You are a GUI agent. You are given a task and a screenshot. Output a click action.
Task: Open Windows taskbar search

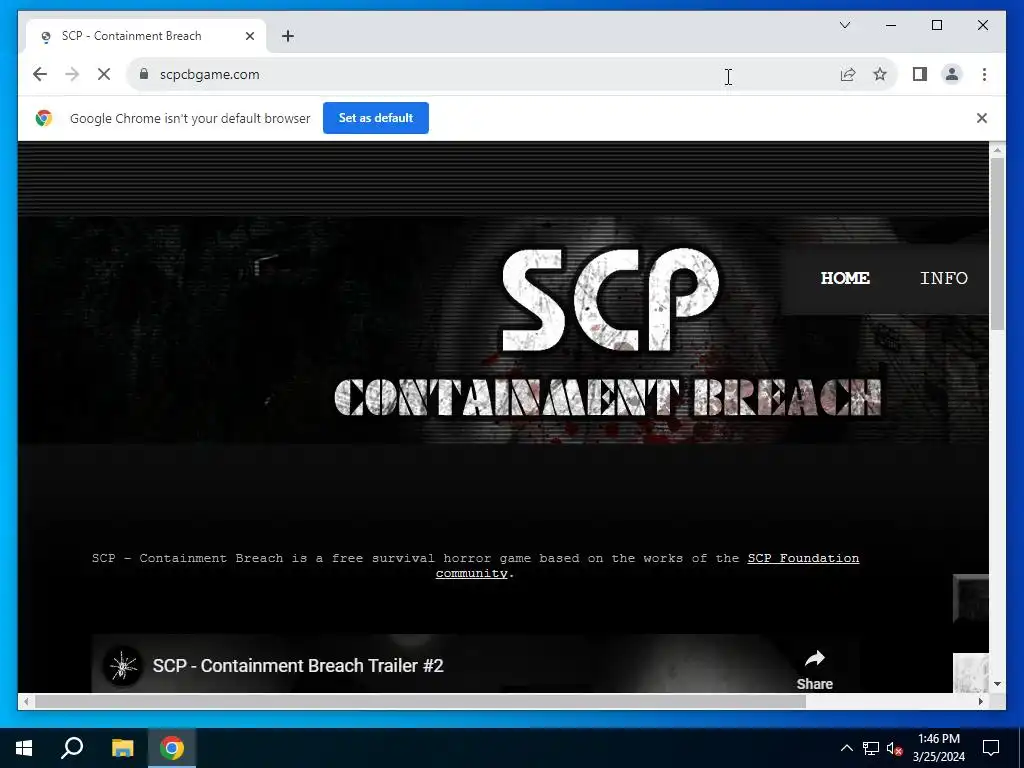pyautogui.click(x=72, y=748)
